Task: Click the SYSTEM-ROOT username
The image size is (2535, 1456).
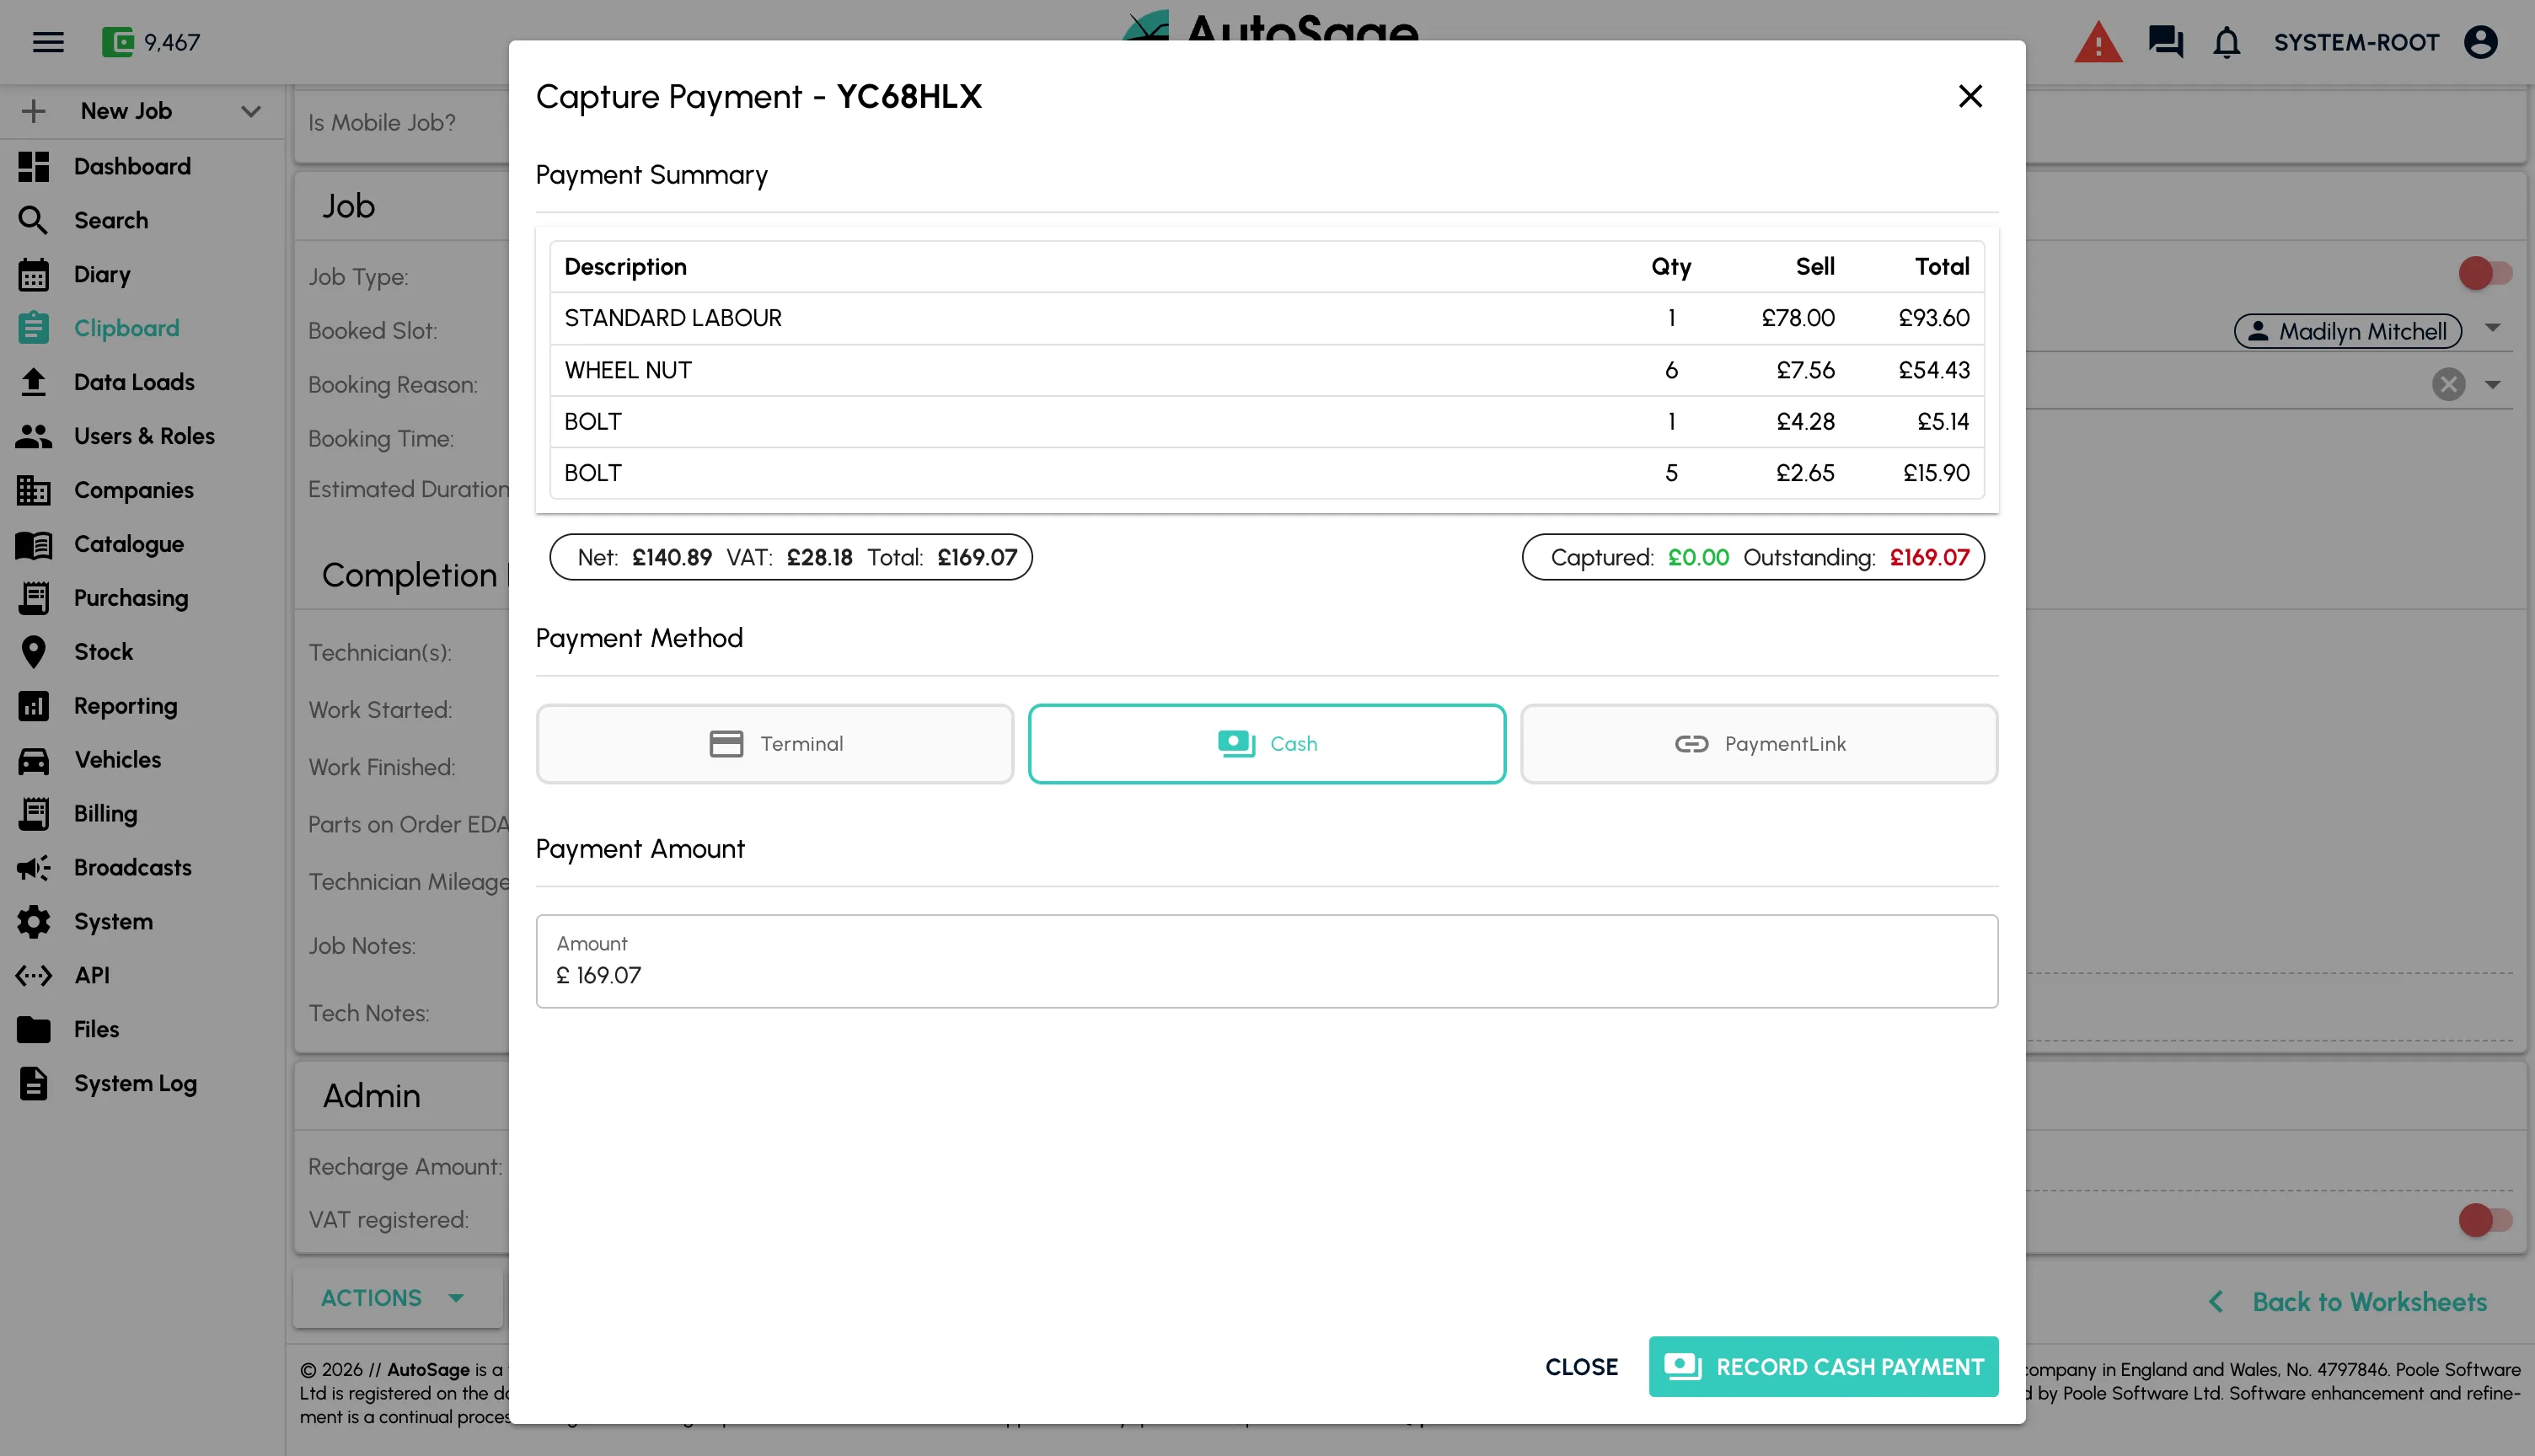Action: pyautogui.click(x=2356, y=42)
